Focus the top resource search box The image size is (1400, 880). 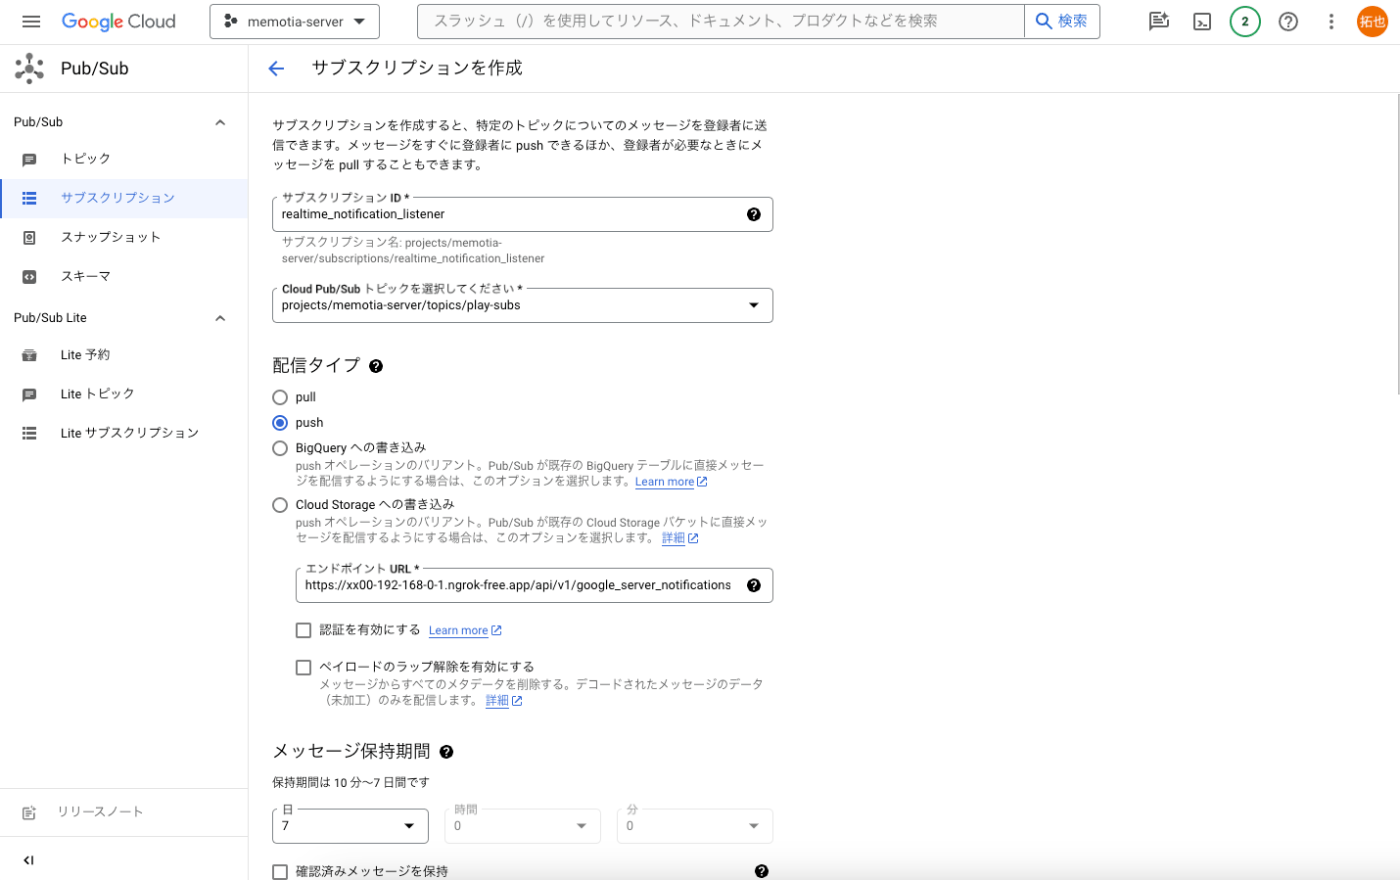click(722, 21)
